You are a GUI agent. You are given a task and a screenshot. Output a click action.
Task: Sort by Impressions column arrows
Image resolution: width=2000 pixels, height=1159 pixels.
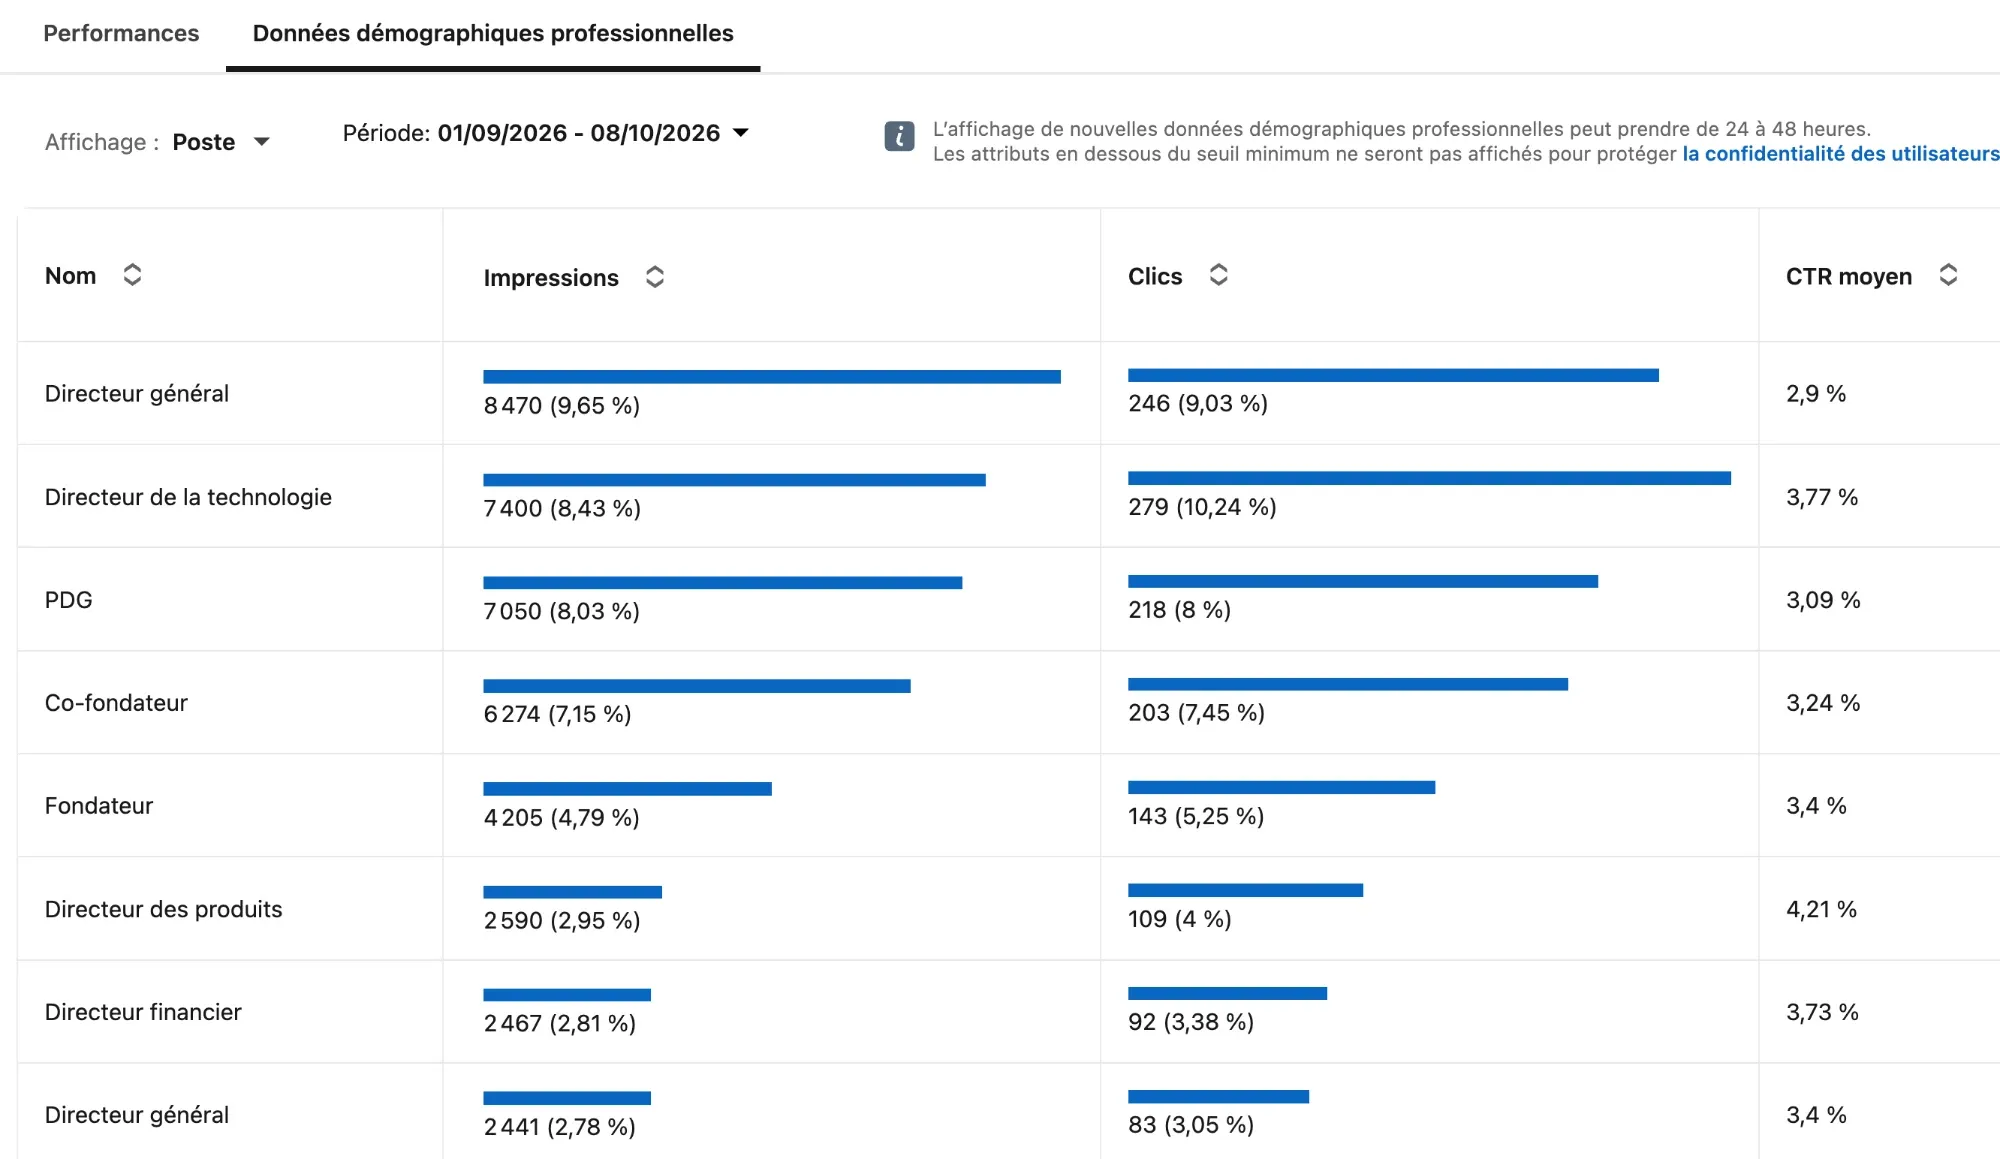point(655,277)
